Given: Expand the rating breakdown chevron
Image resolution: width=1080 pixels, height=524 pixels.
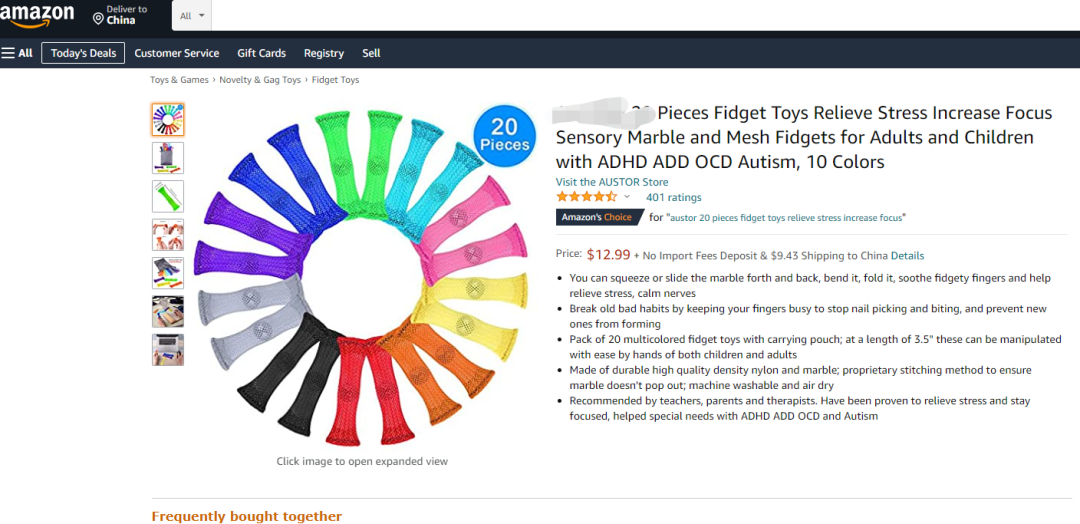Looking at the screenshot, I should (x=627, y=197).
